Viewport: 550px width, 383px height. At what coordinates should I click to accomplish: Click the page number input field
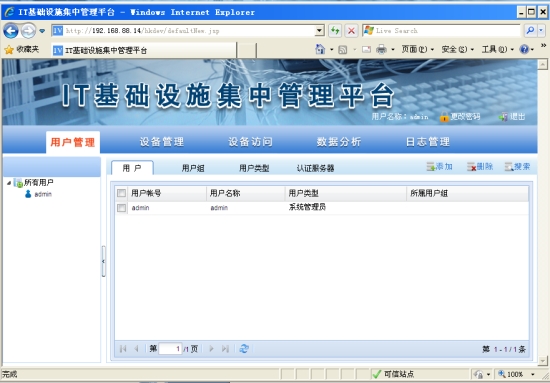[x=170, y=349]
